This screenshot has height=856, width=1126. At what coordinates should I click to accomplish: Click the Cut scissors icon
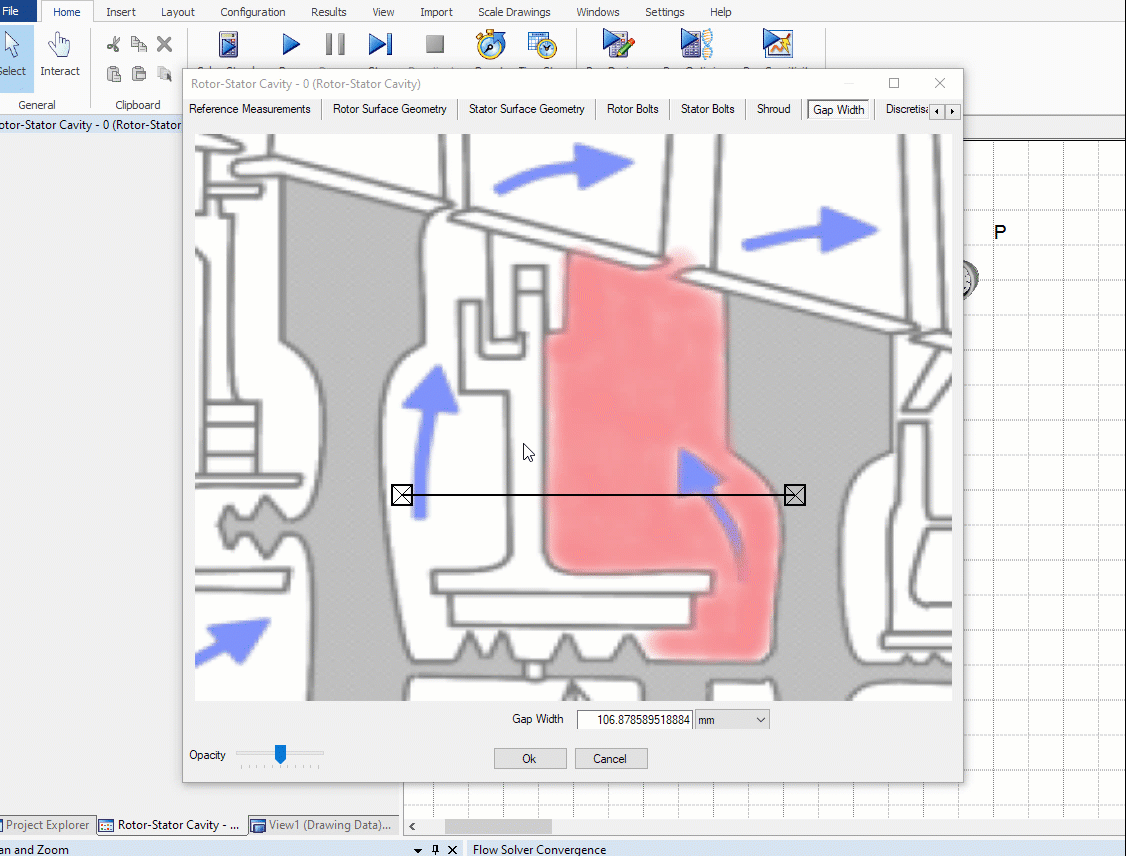click(113, 44)
